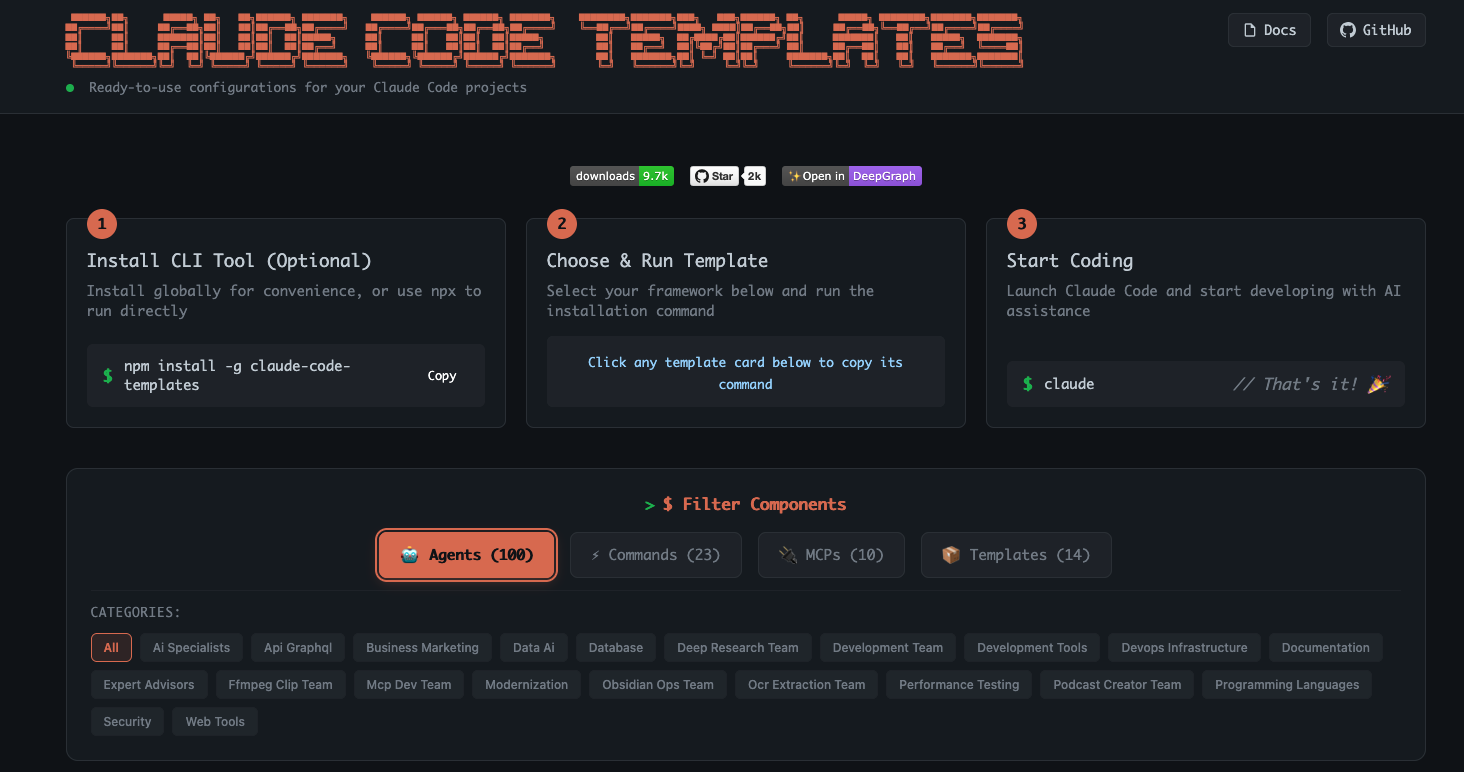Pick the Obsidian Ops Team category
1464x772 pixels.
[x=657, y=685]
